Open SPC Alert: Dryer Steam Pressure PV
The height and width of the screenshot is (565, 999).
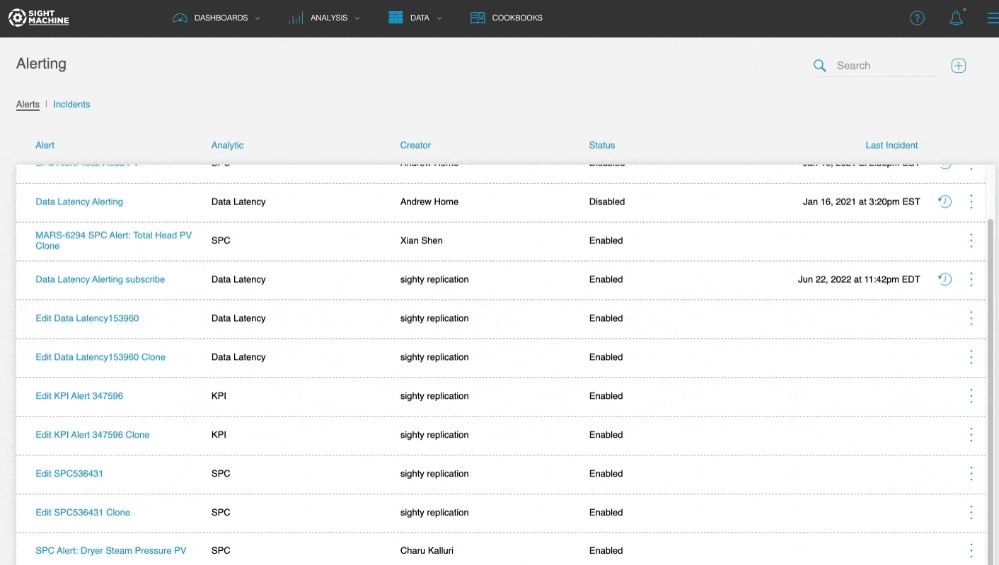(111, 550)
